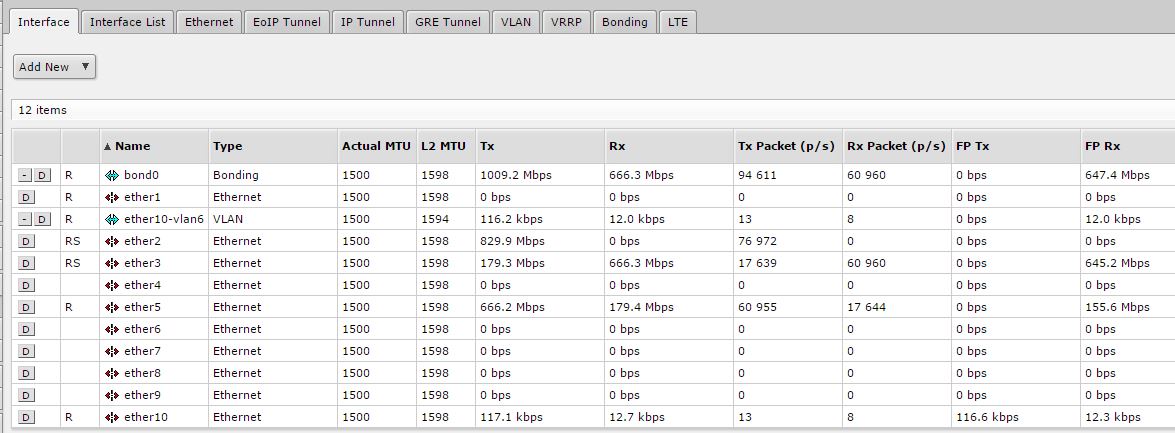Image resolution: width=1175 pixels, height=433 pixels.
Task: Click the Tx Packet (p/s) column header
Action: click(x=785, y=146)
